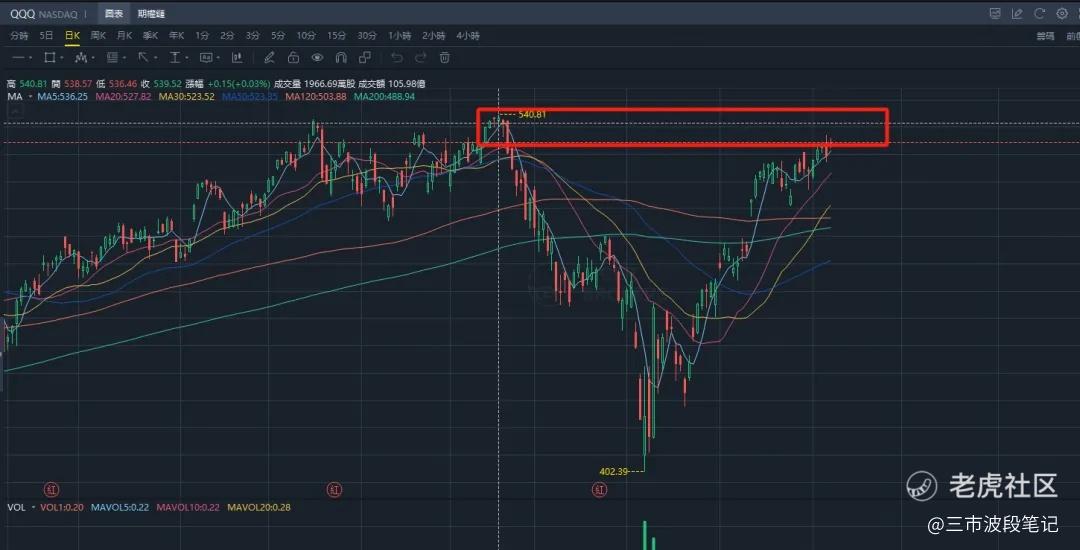Undo the last drawing action
Screen dimensions: 1080x550
tap(396, 58)
